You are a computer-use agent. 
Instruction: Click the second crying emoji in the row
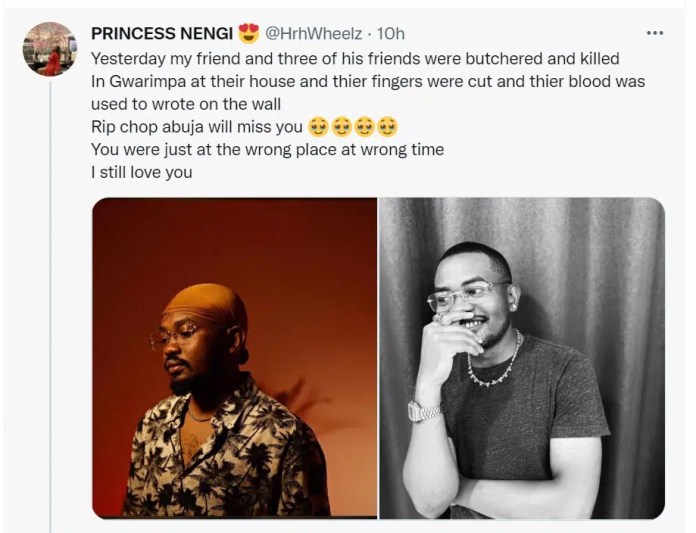pyautogui.click(x=341, y=127)
